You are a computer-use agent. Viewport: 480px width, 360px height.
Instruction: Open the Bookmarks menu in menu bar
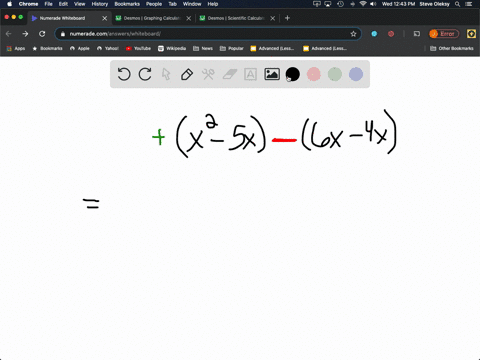[x=127, y=4]
